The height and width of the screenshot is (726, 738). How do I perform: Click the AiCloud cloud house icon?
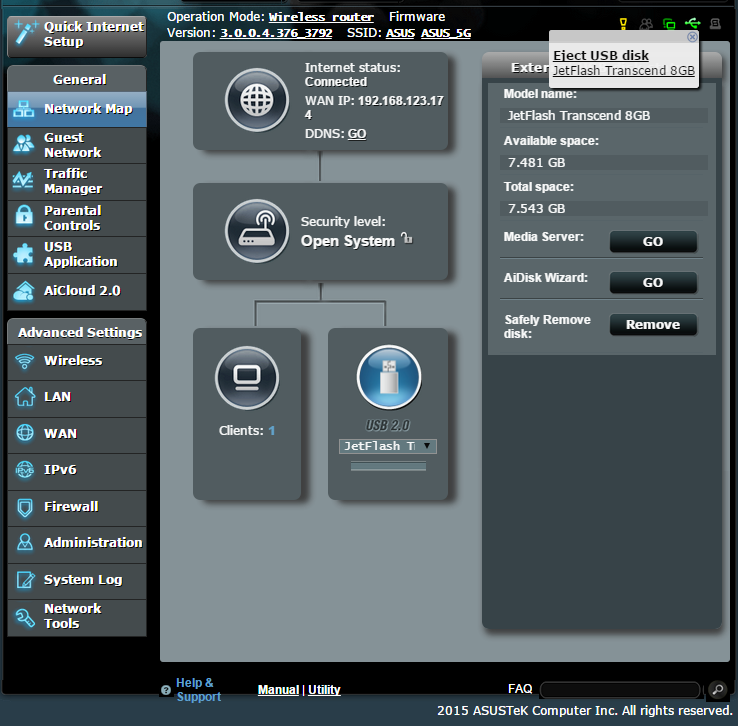point(24,291)
